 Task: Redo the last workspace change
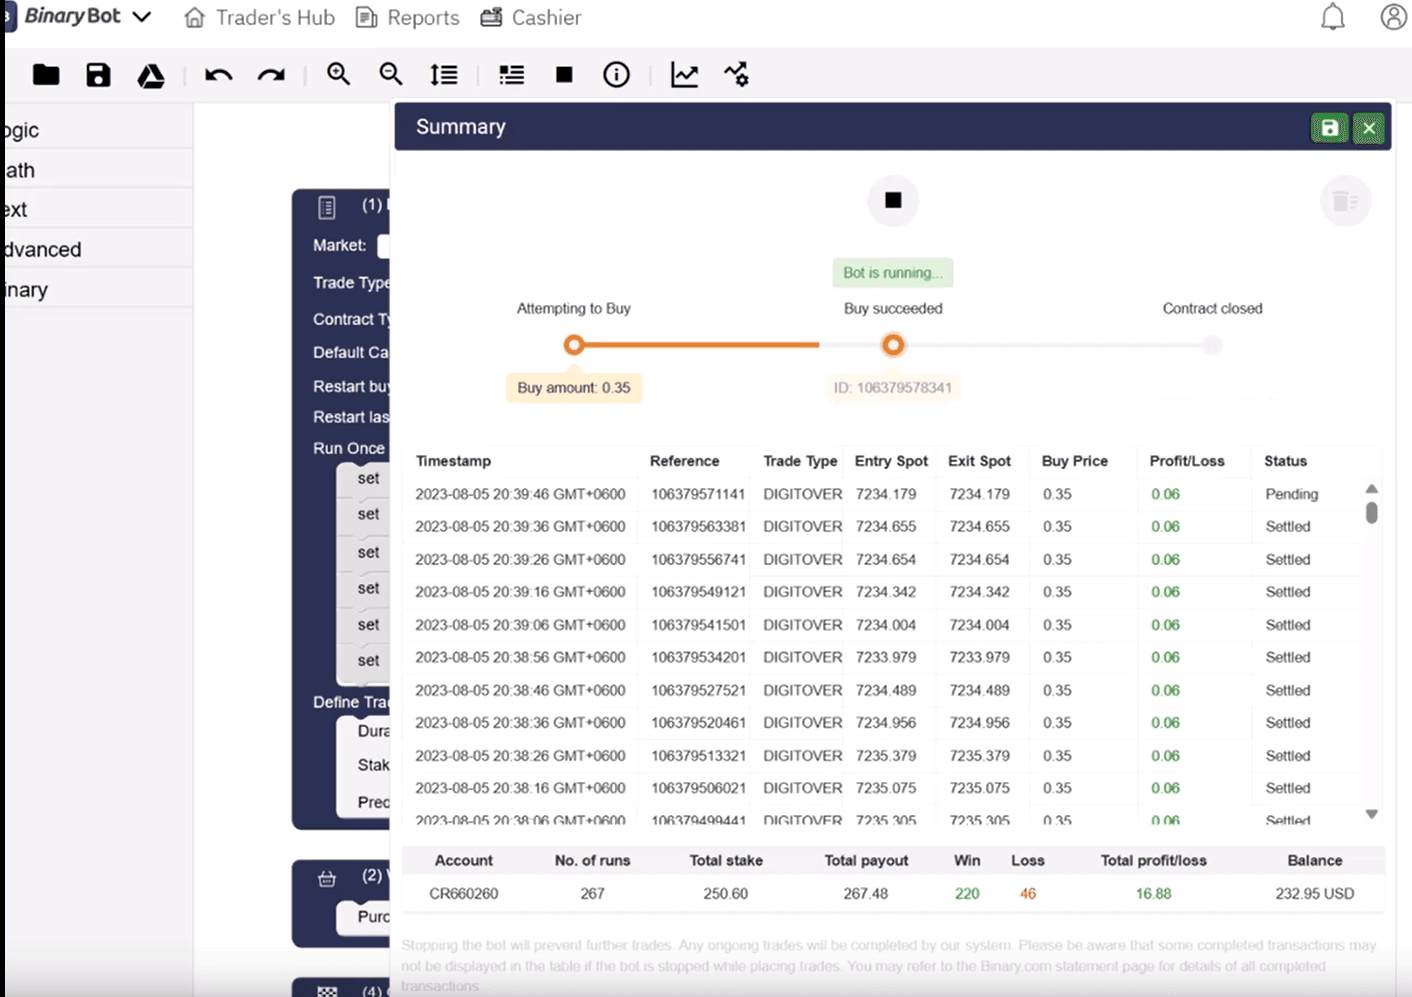[x=270, y=74]
